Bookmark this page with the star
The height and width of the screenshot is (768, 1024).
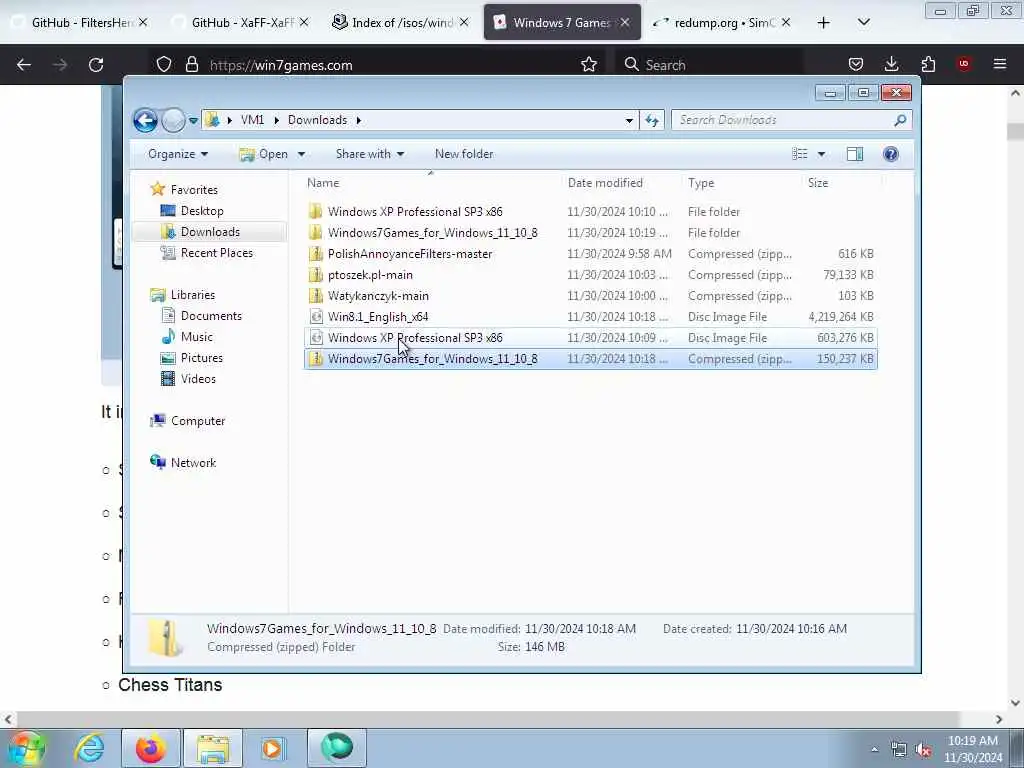pos(589,65)
